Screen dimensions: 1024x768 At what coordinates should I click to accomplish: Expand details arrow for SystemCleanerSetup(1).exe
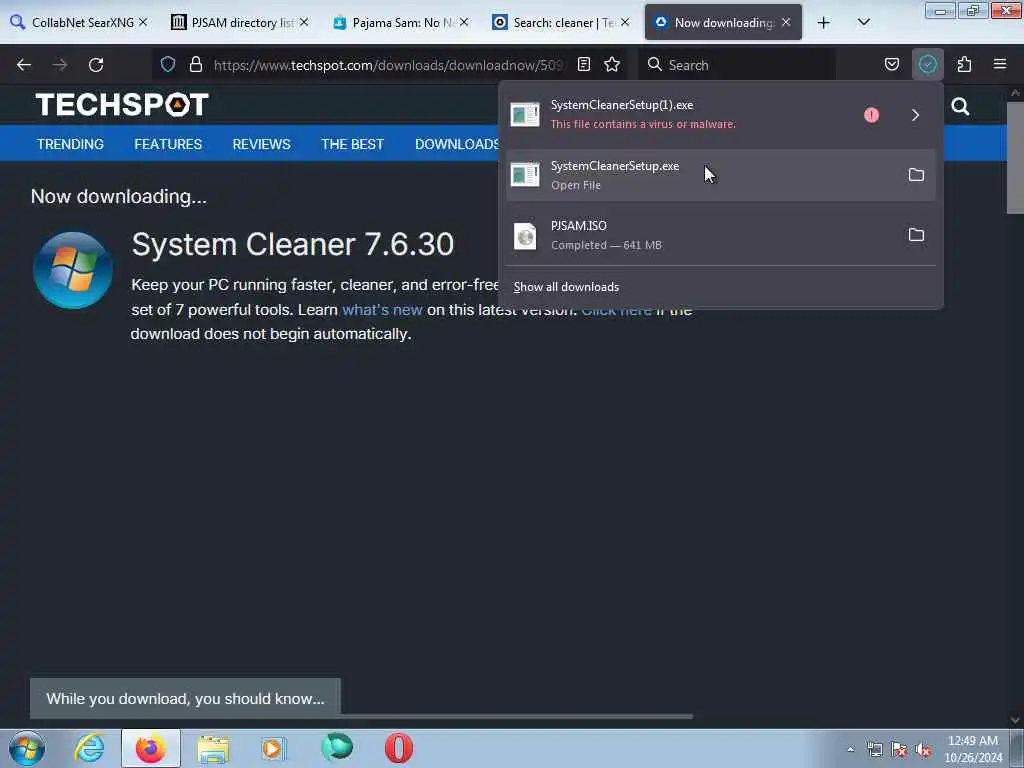(x=915, y=115)
